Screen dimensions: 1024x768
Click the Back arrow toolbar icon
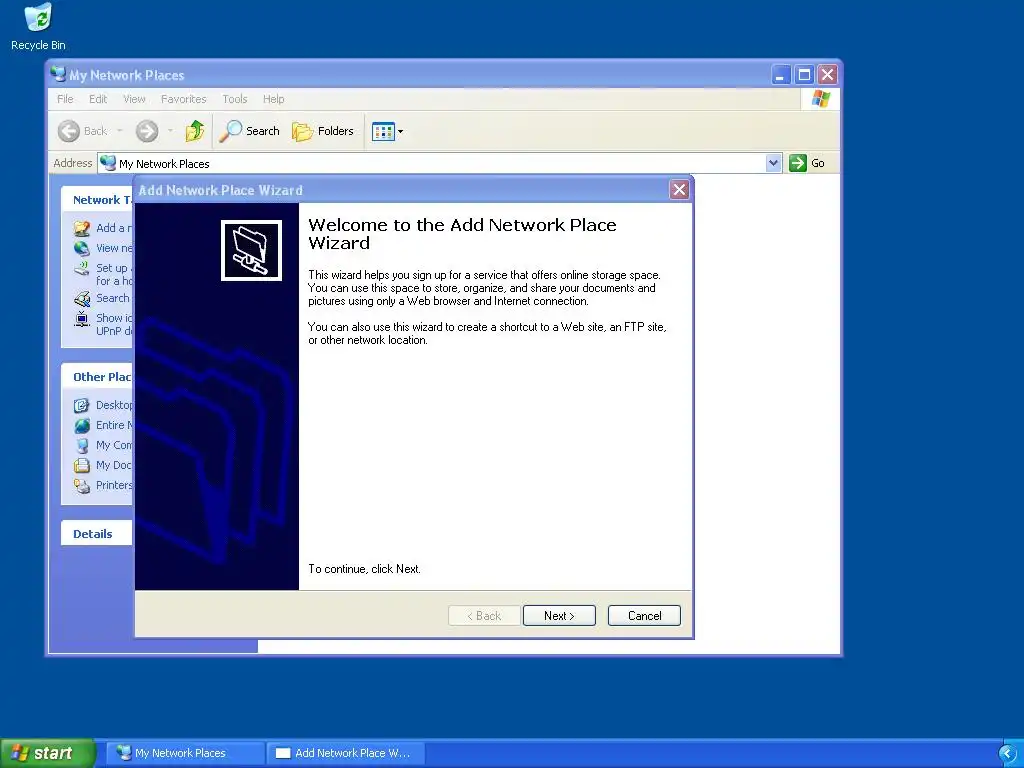pos(69,131)
